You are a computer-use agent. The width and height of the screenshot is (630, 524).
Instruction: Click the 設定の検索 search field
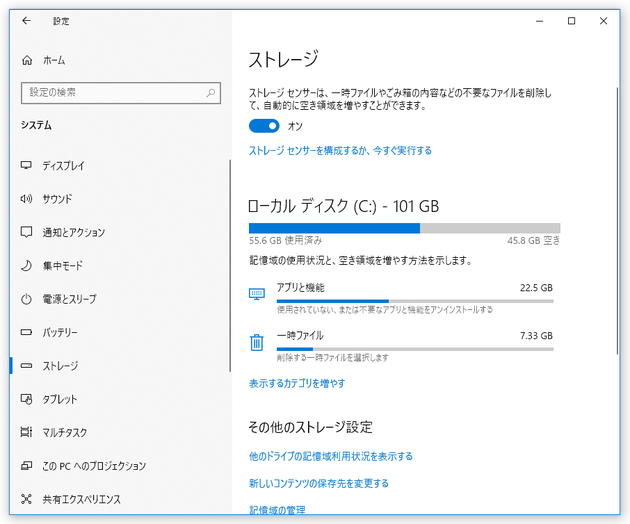[121, 93]
